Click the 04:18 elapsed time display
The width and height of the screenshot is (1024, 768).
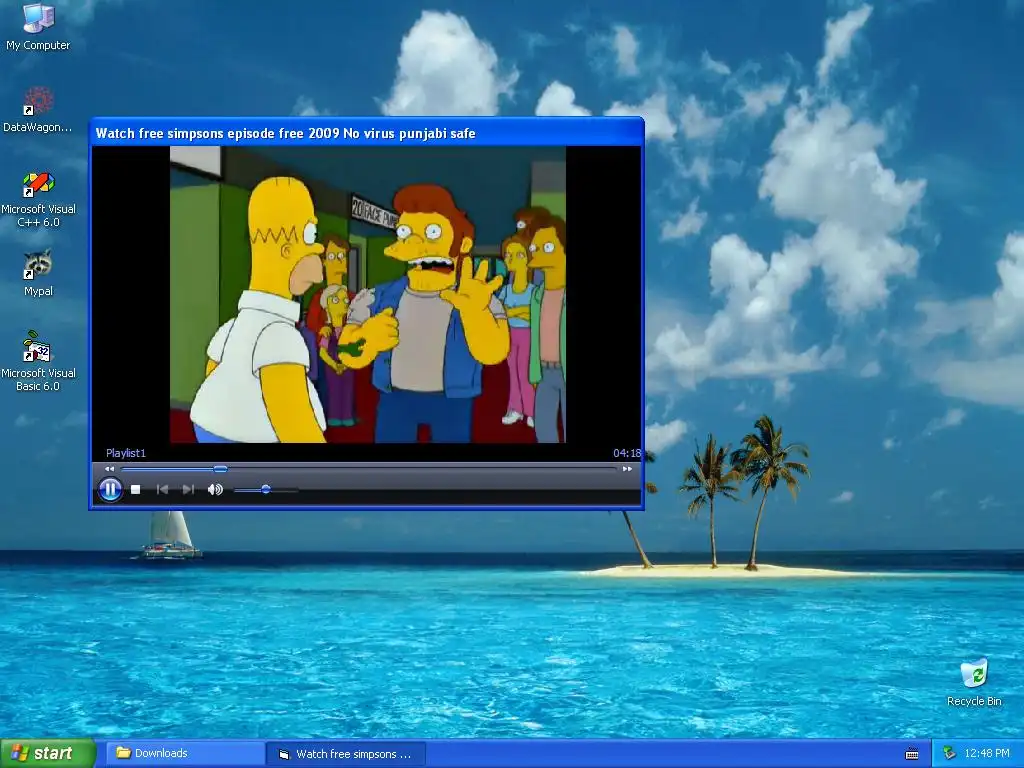627,453
